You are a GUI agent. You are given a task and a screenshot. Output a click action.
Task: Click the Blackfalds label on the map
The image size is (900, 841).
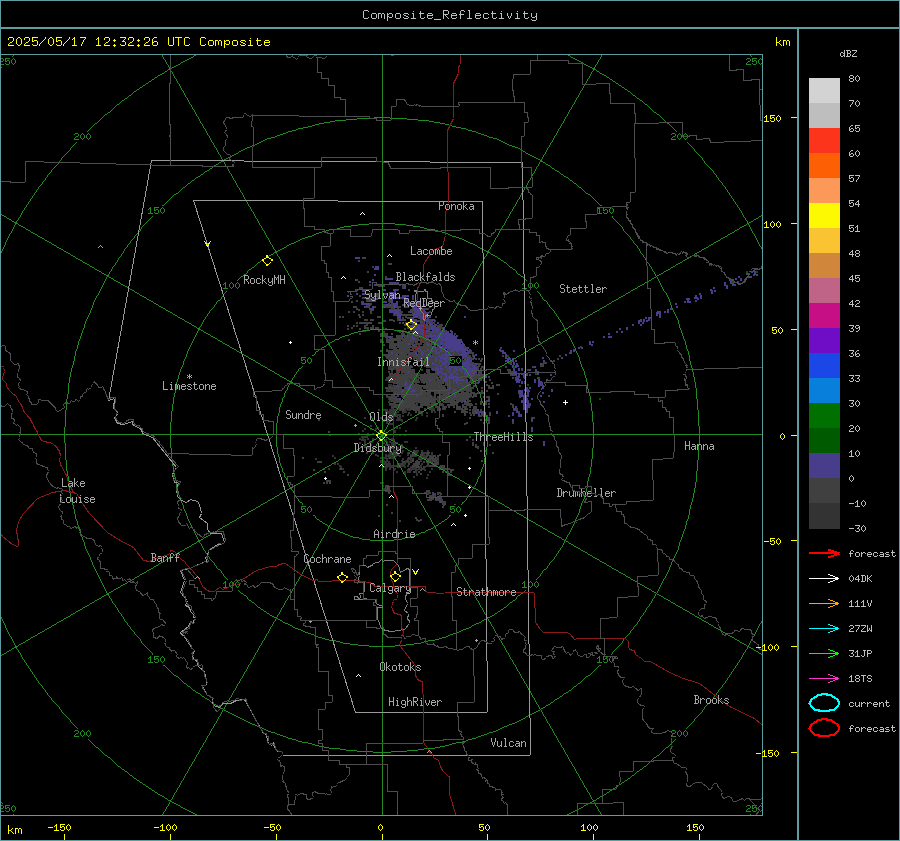coord(425,277)
